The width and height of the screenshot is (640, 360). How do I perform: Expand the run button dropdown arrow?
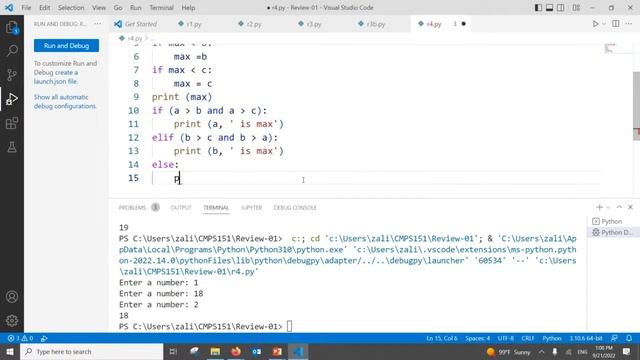(604, 24)
